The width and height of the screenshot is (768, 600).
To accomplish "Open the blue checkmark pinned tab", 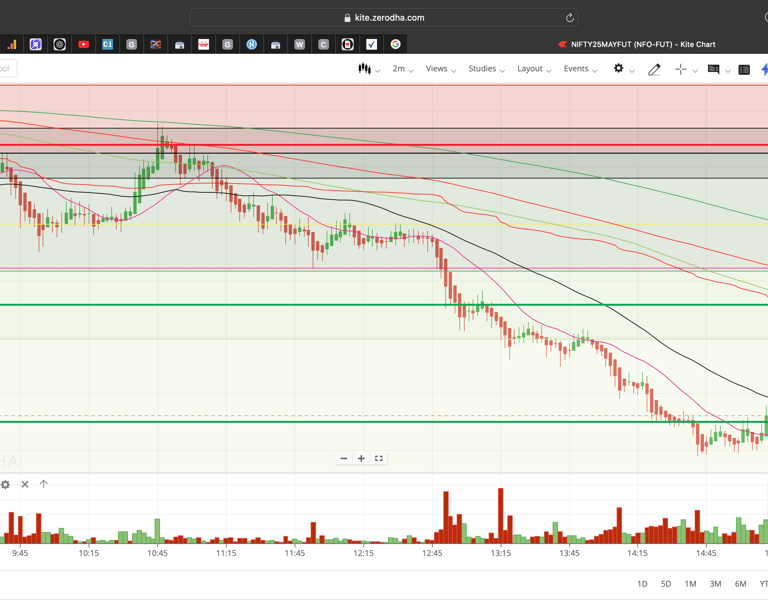I will click(371, 45).
